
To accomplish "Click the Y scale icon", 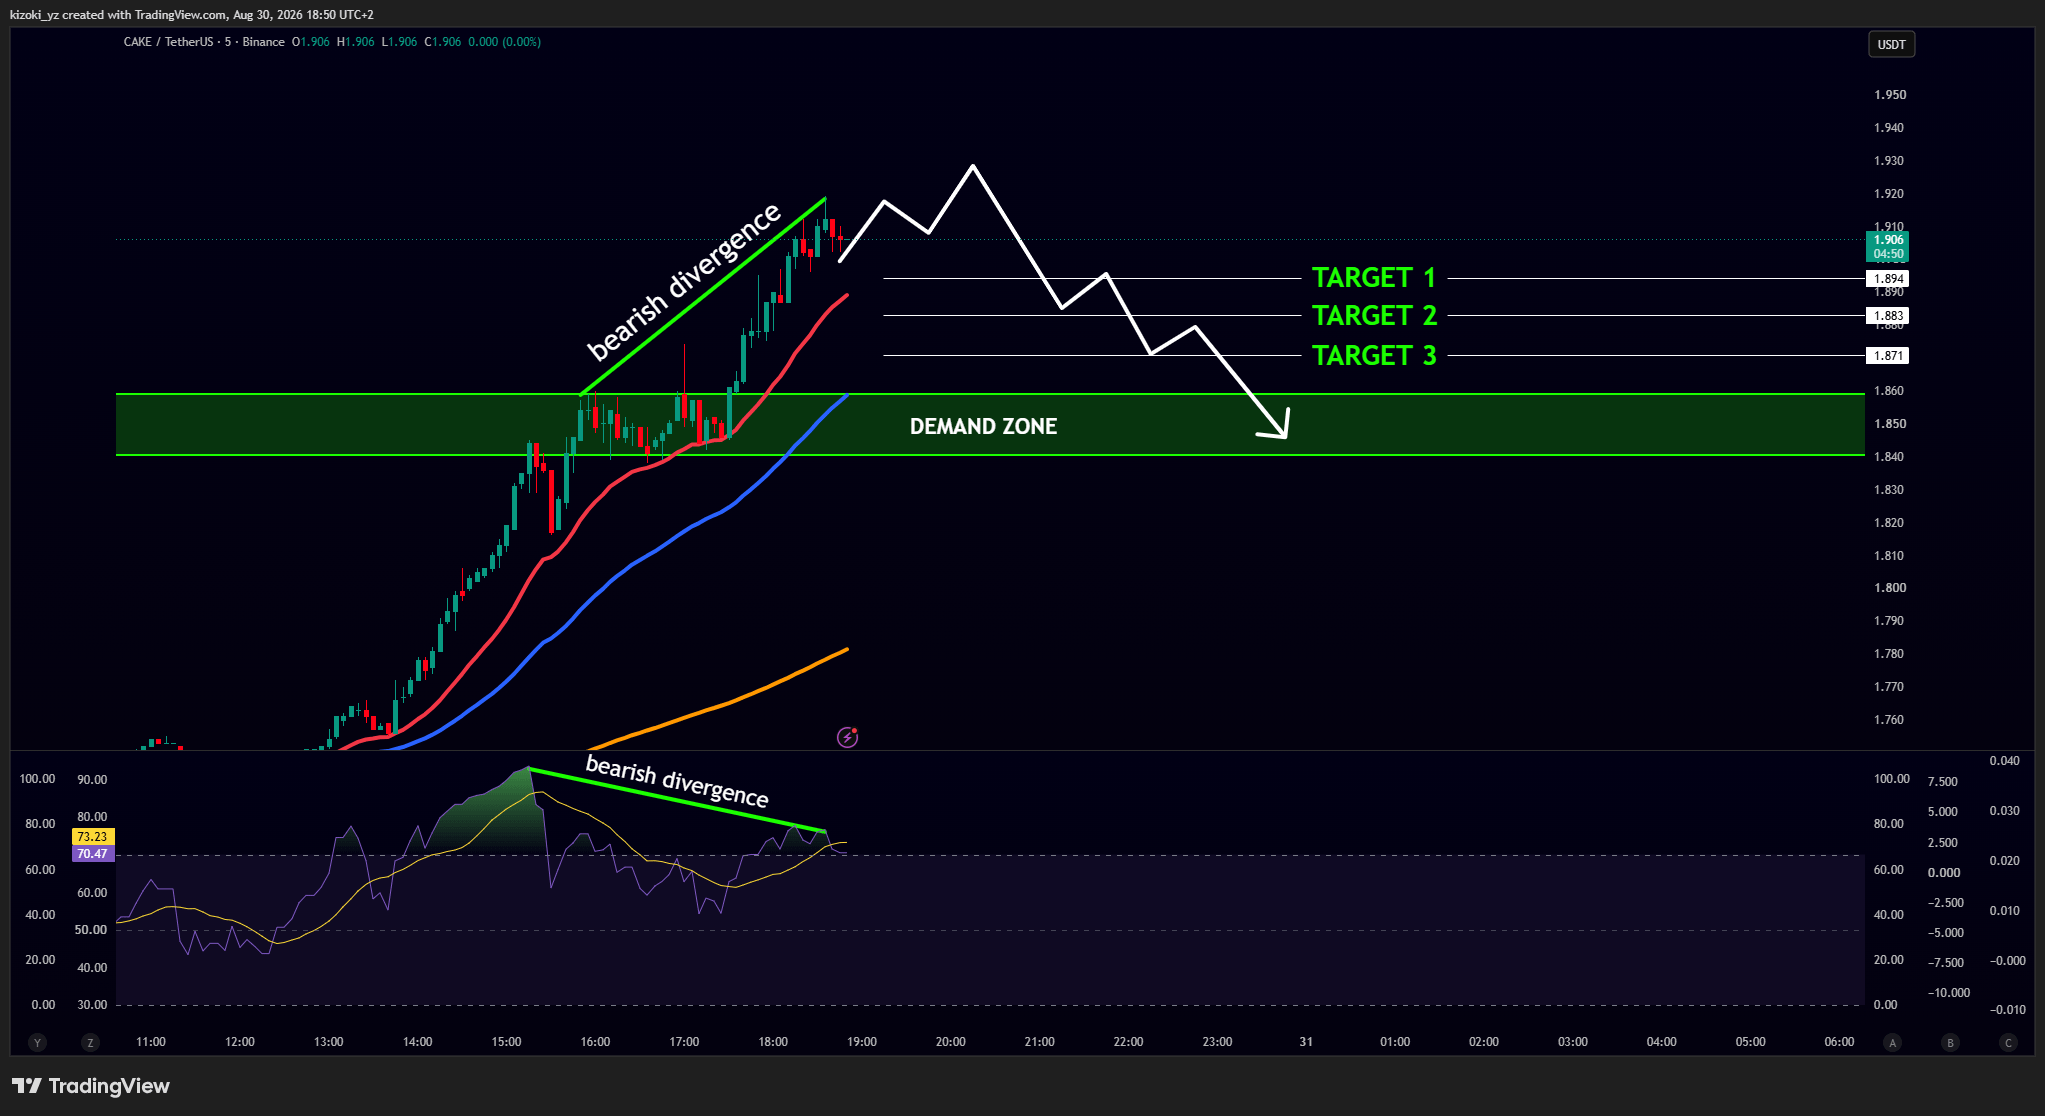I will click(x=38, y=1042).
